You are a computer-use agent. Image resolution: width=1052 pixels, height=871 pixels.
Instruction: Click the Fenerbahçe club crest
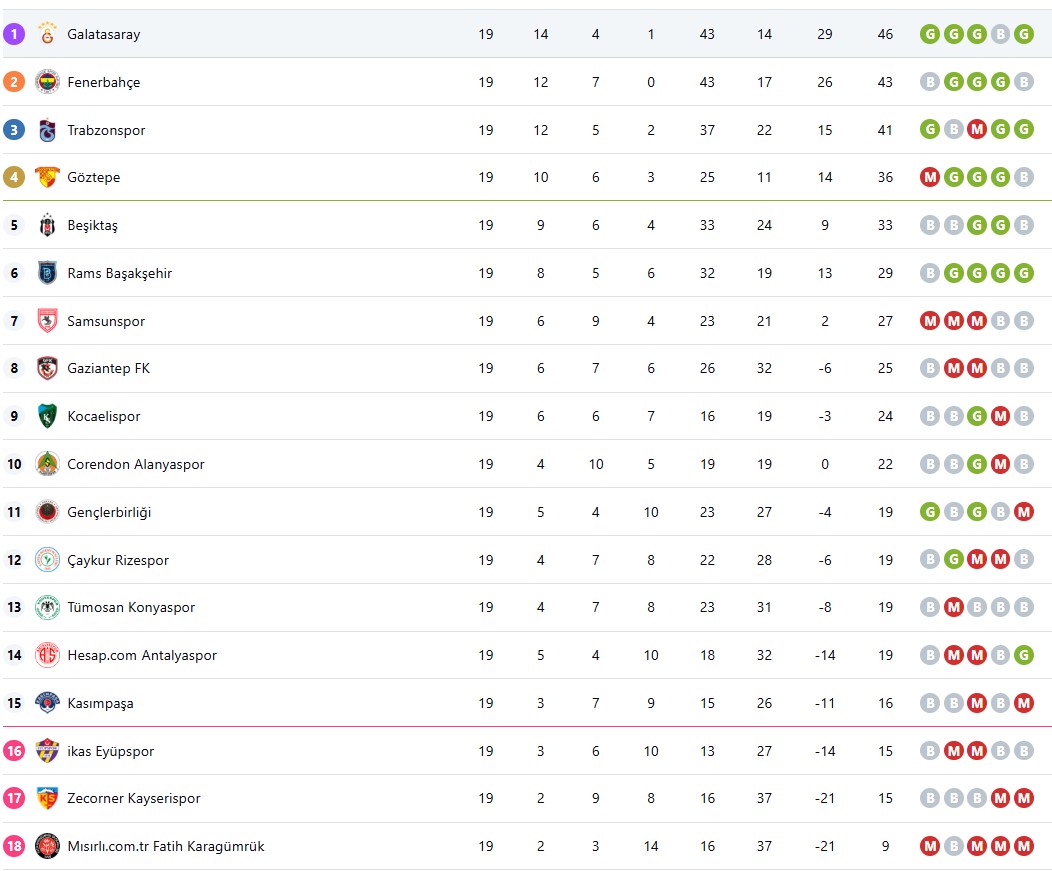[x=47, y=82]
